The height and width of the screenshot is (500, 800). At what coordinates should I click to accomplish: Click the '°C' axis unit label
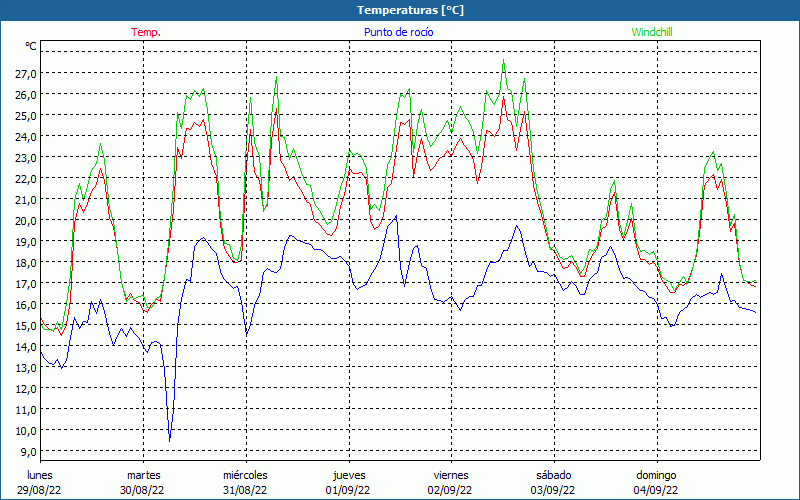click(x=31, y=46)
